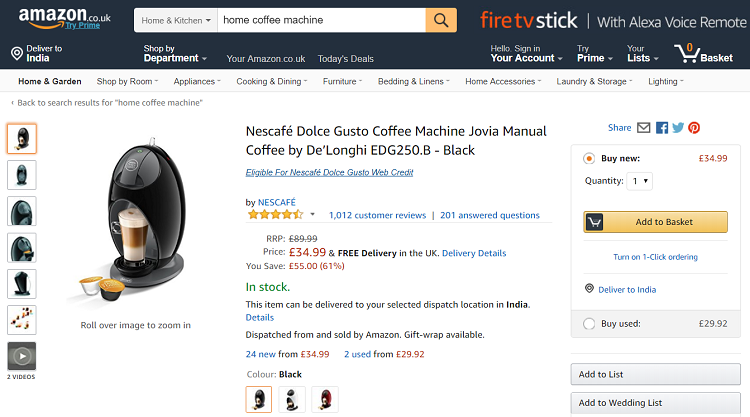Viewport: 750px width, 417px height.
Task: Share product on Facebook icon
Action: pos(662,128)
